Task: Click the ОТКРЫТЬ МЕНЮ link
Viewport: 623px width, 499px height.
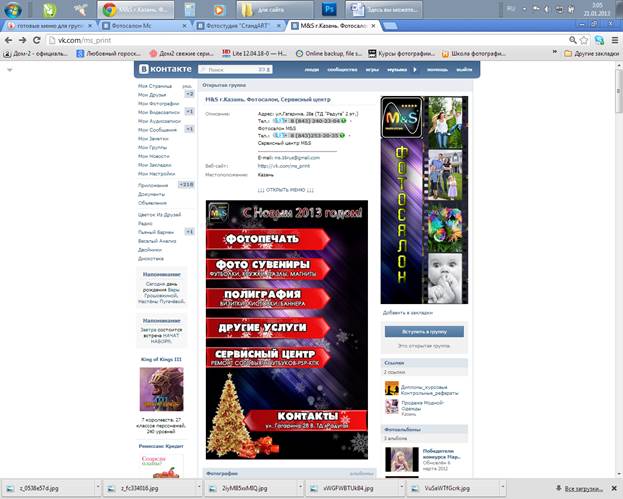Action: (286, 190)
